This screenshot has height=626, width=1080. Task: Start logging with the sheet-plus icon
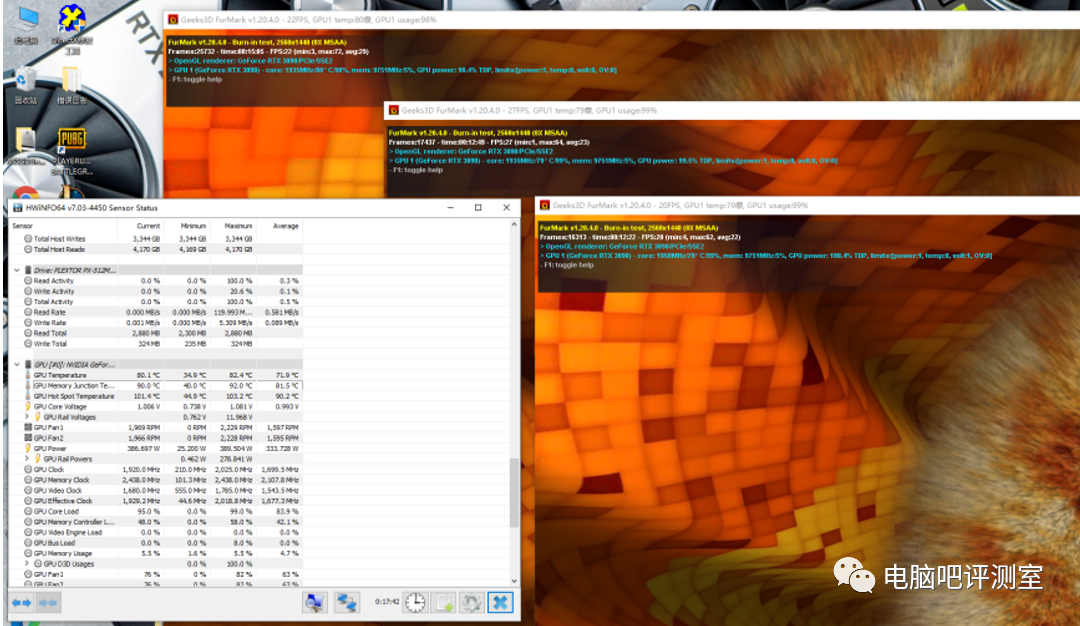[444, 603]
